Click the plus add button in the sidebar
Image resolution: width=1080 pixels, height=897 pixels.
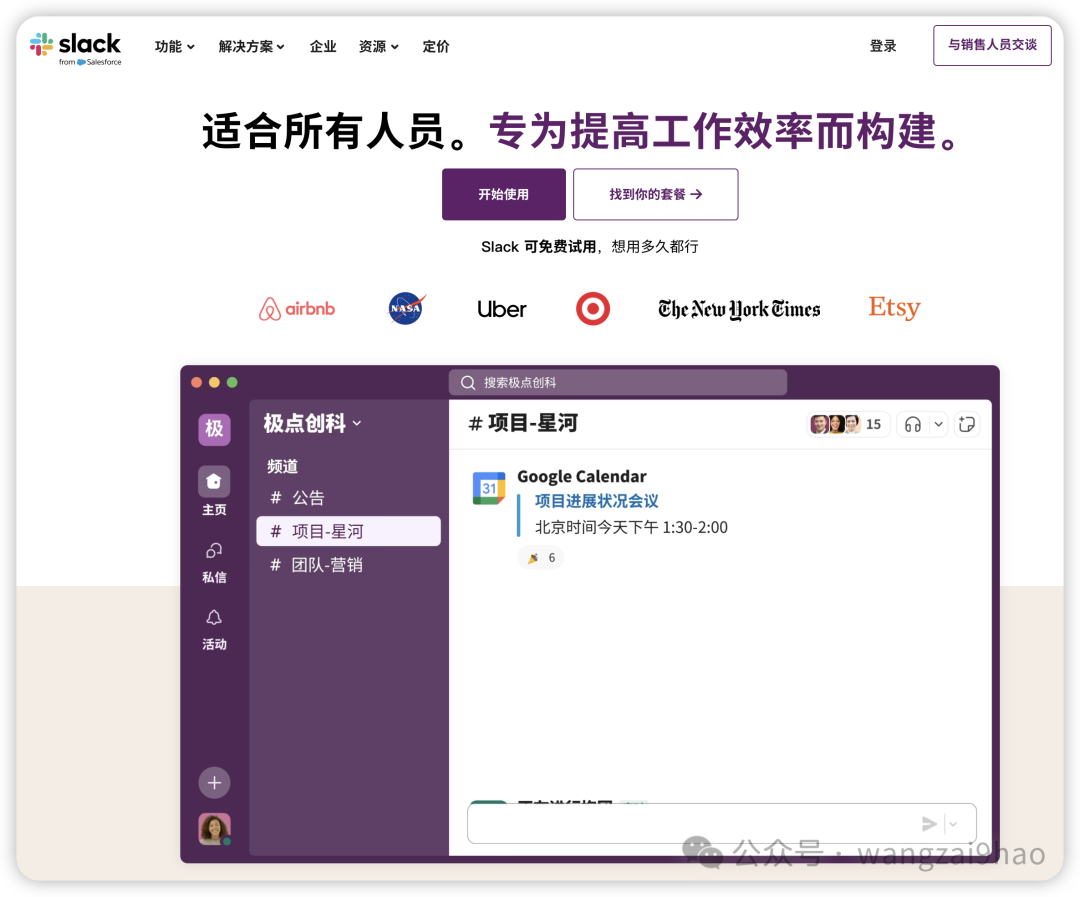(214, 783)
